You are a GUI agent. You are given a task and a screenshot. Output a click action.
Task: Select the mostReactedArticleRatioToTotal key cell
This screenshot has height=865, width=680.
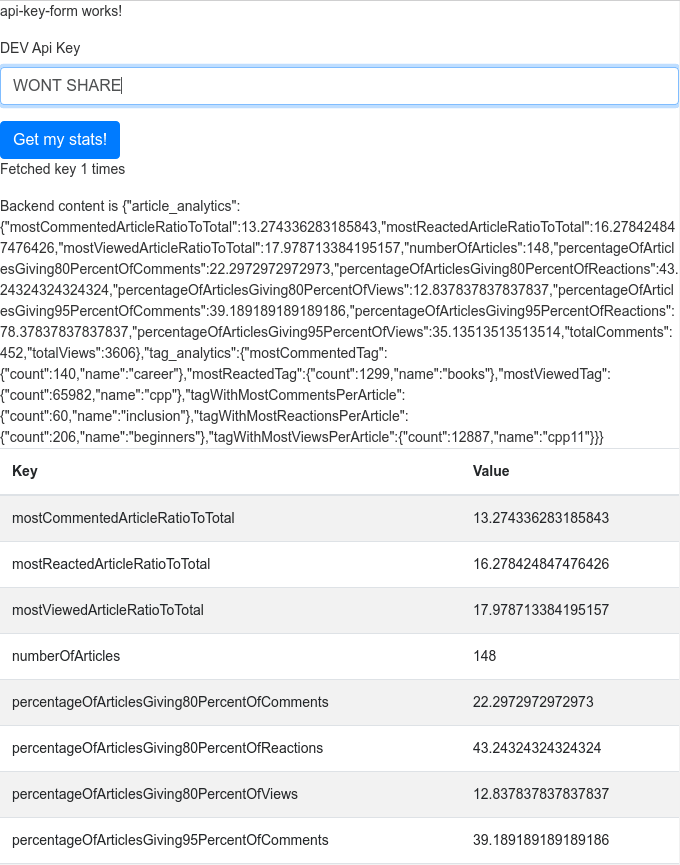pyautogui.click(x=111, y=564)
